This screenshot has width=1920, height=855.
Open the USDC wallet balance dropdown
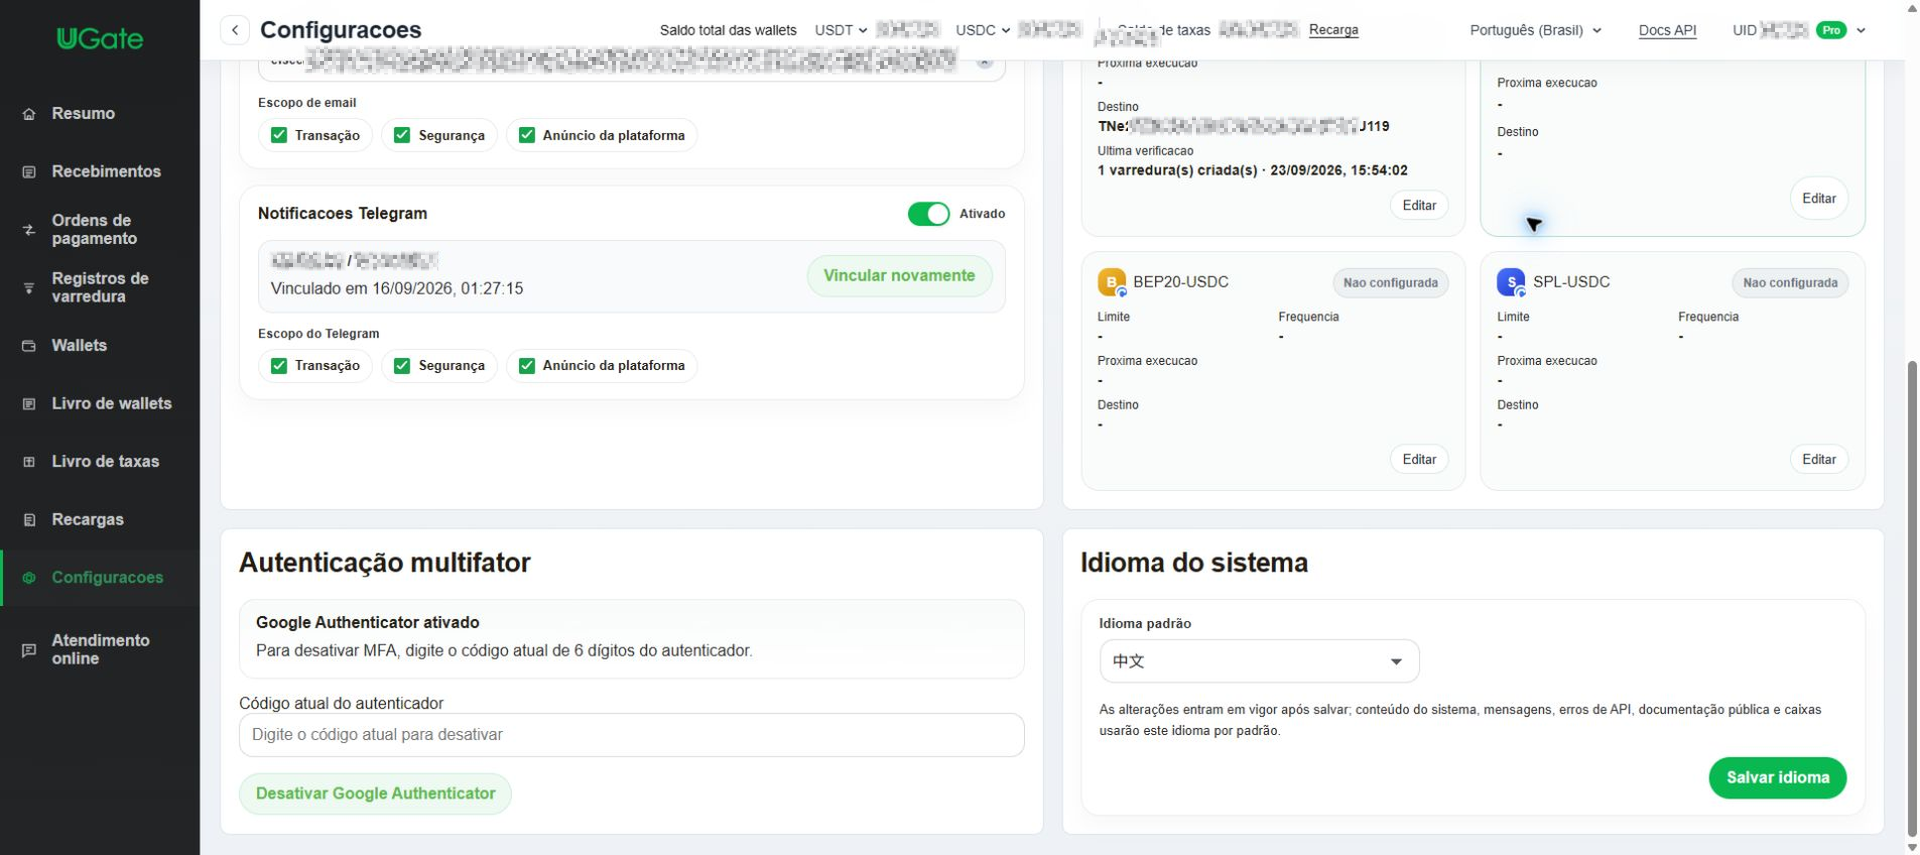[982, 30]
